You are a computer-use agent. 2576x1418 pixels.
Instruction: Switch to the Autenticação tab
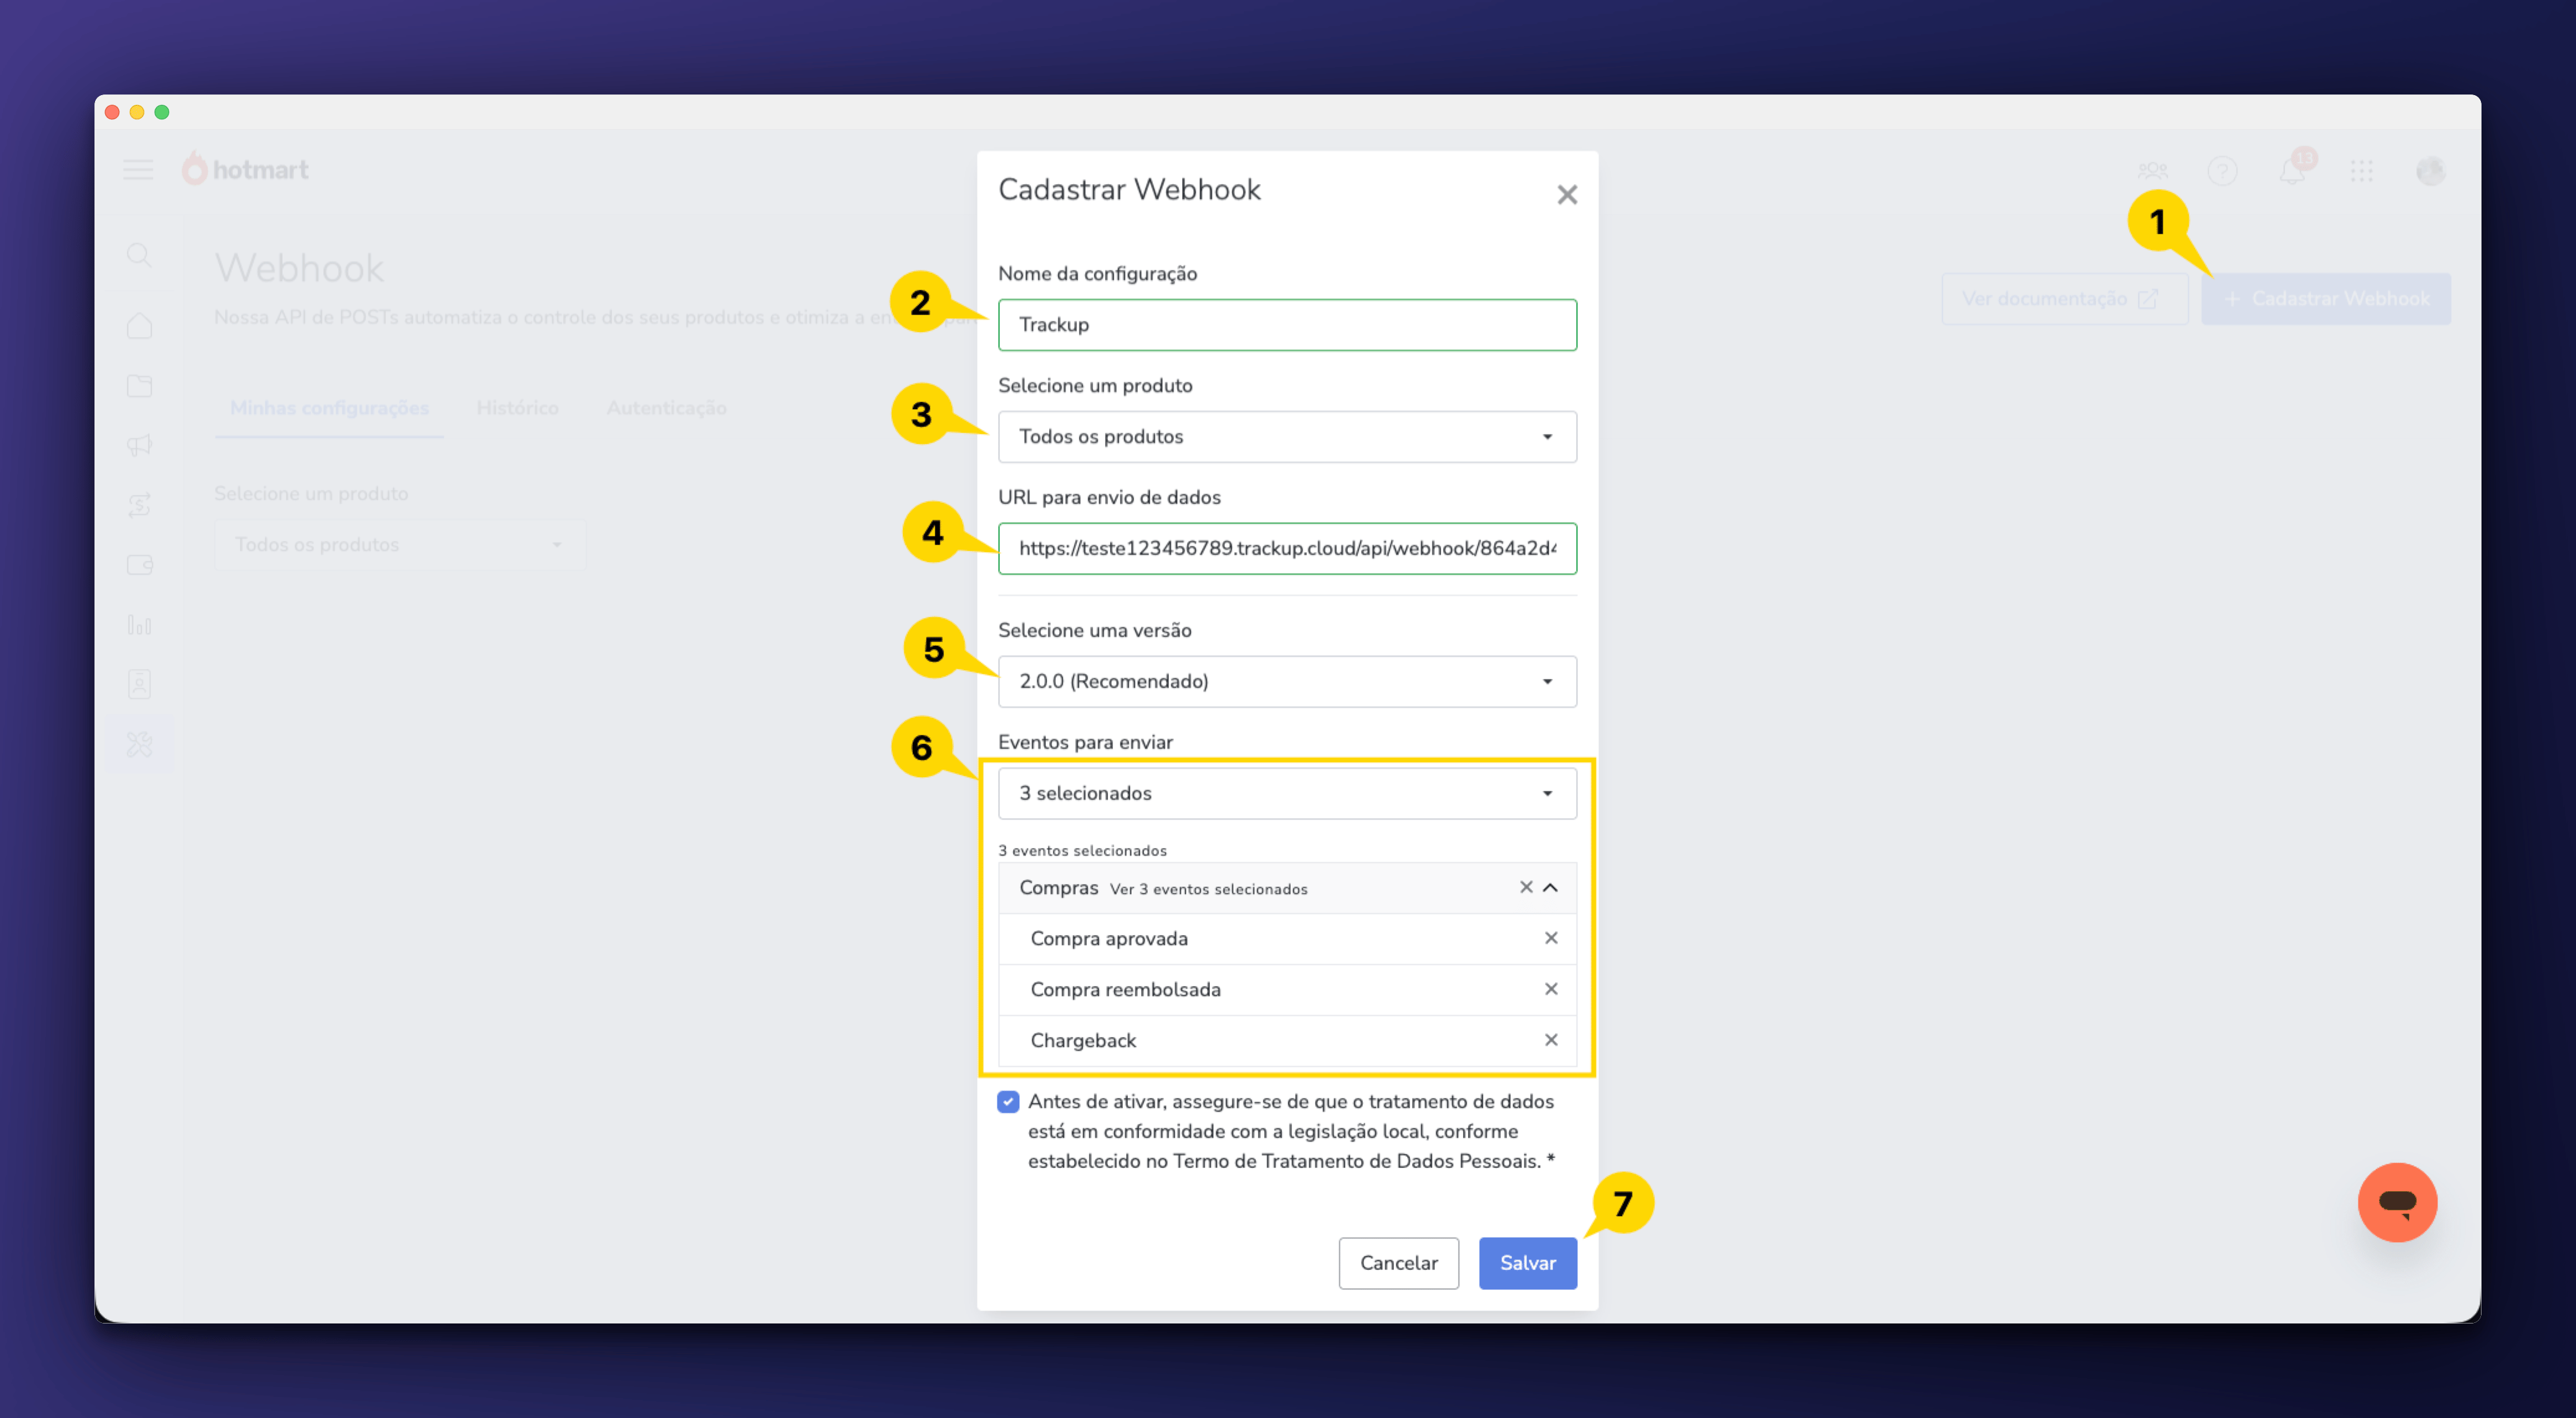tap(666, 408)
